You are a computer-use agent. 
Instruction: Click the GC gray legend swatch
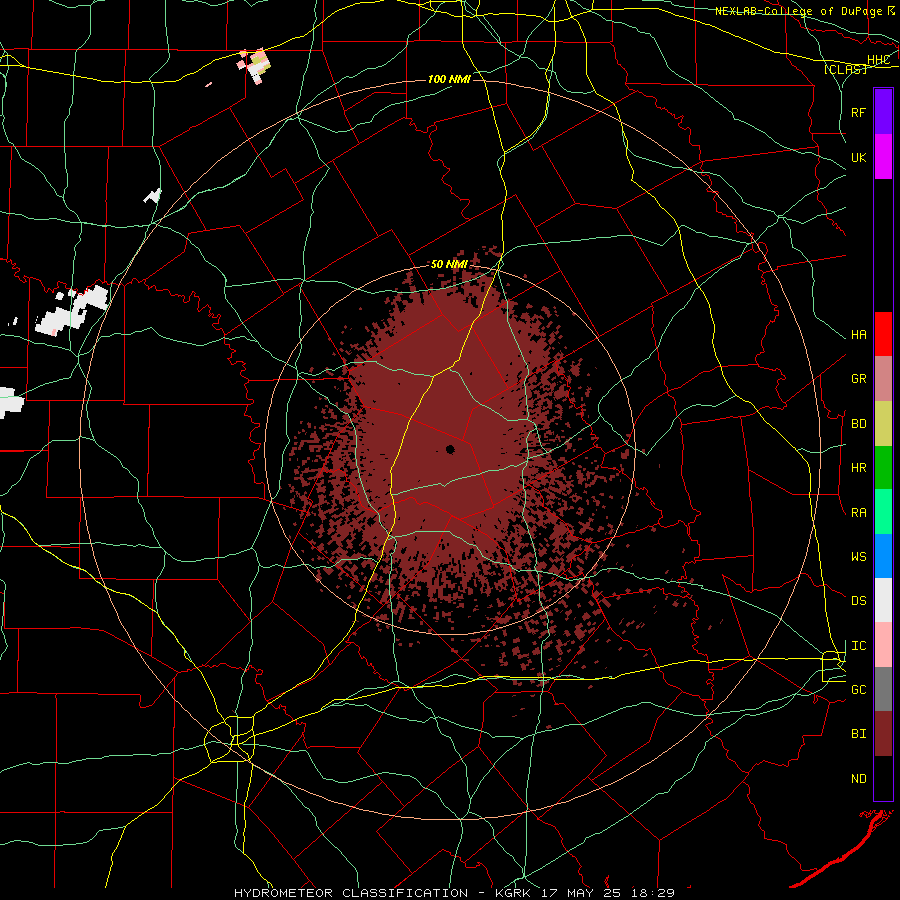(x=883, y=689)
